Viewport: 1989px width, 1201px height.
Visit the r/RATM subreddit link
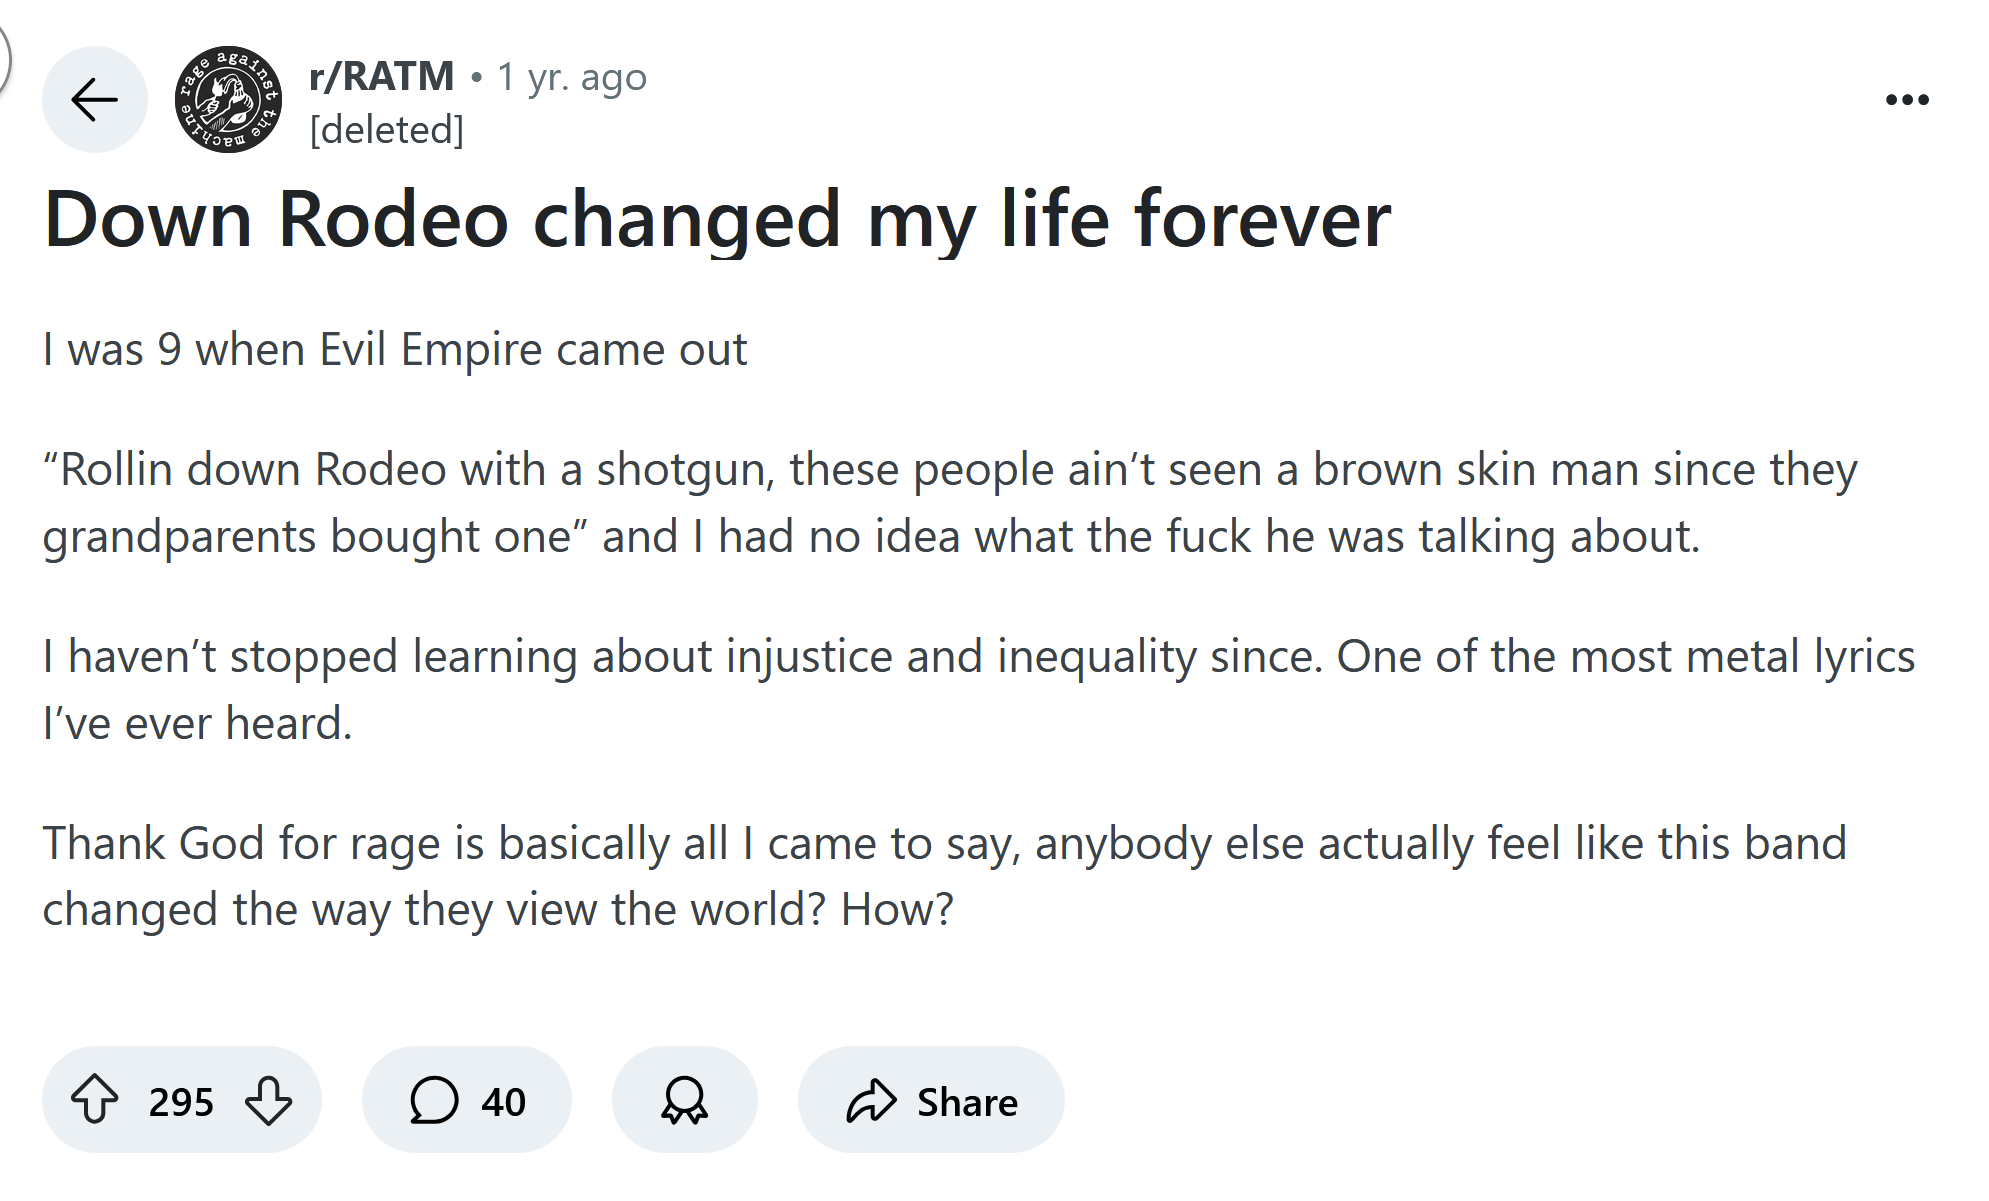(x=382, y=76)
